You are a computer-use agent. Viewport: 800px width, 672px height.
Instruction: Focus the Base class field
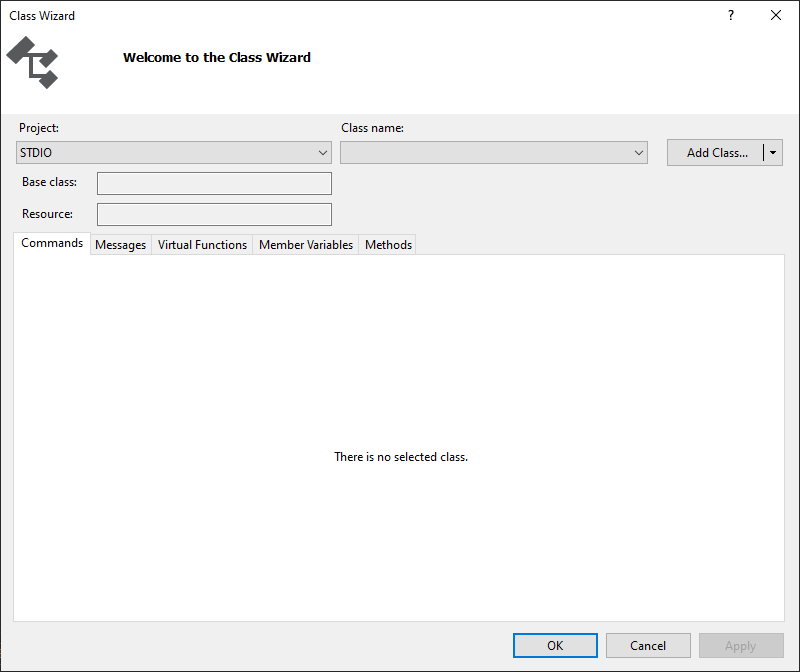214,184
